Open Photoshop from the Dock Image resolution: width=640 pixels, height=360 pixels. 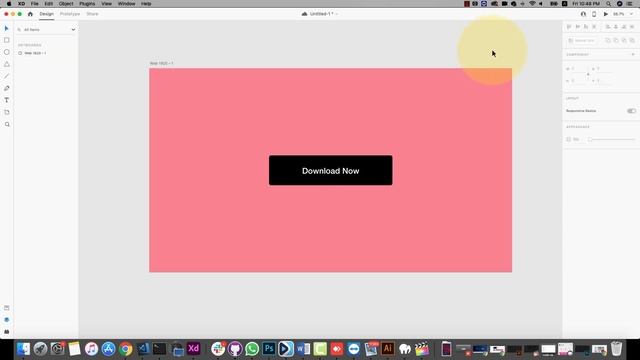(x=269, y=349)
